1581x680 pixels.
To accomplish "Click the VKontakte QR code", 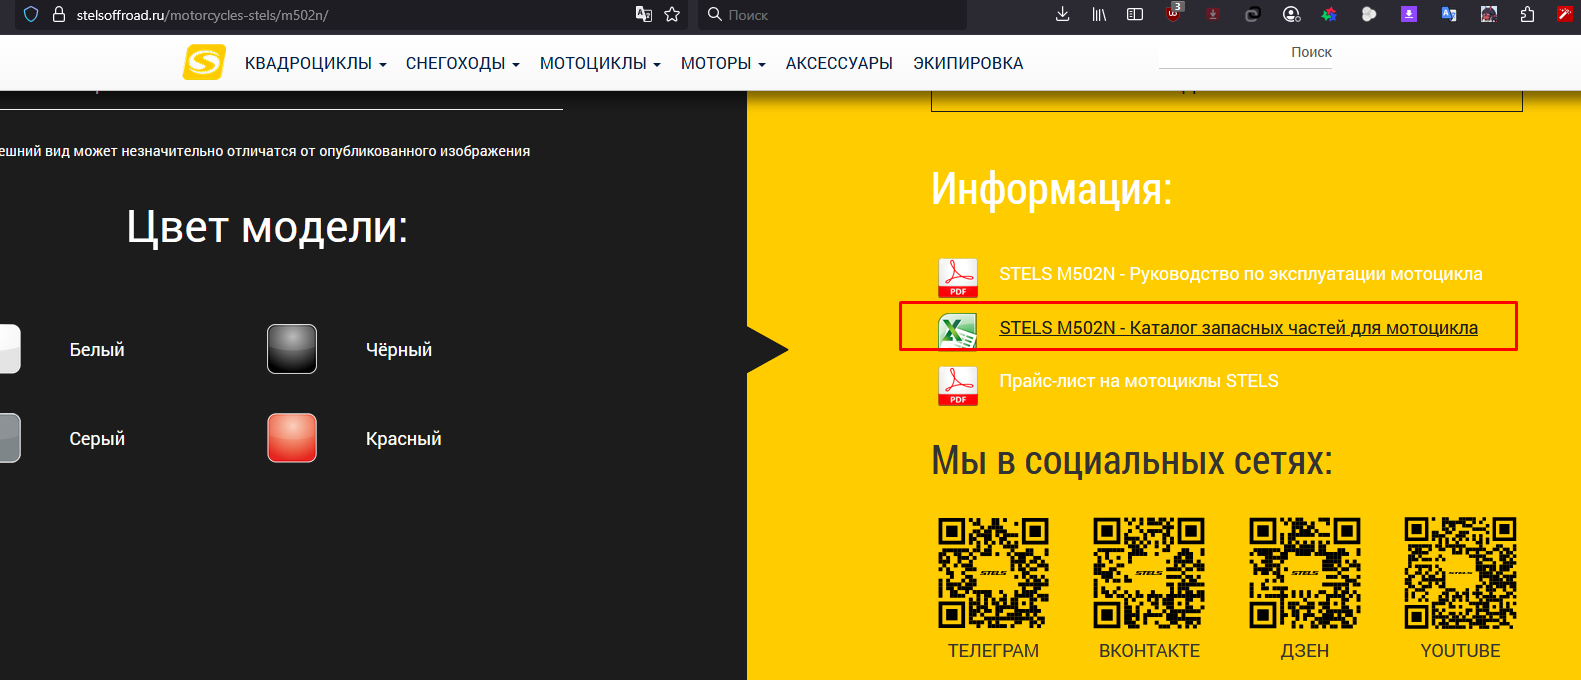I will point(1149,573).
